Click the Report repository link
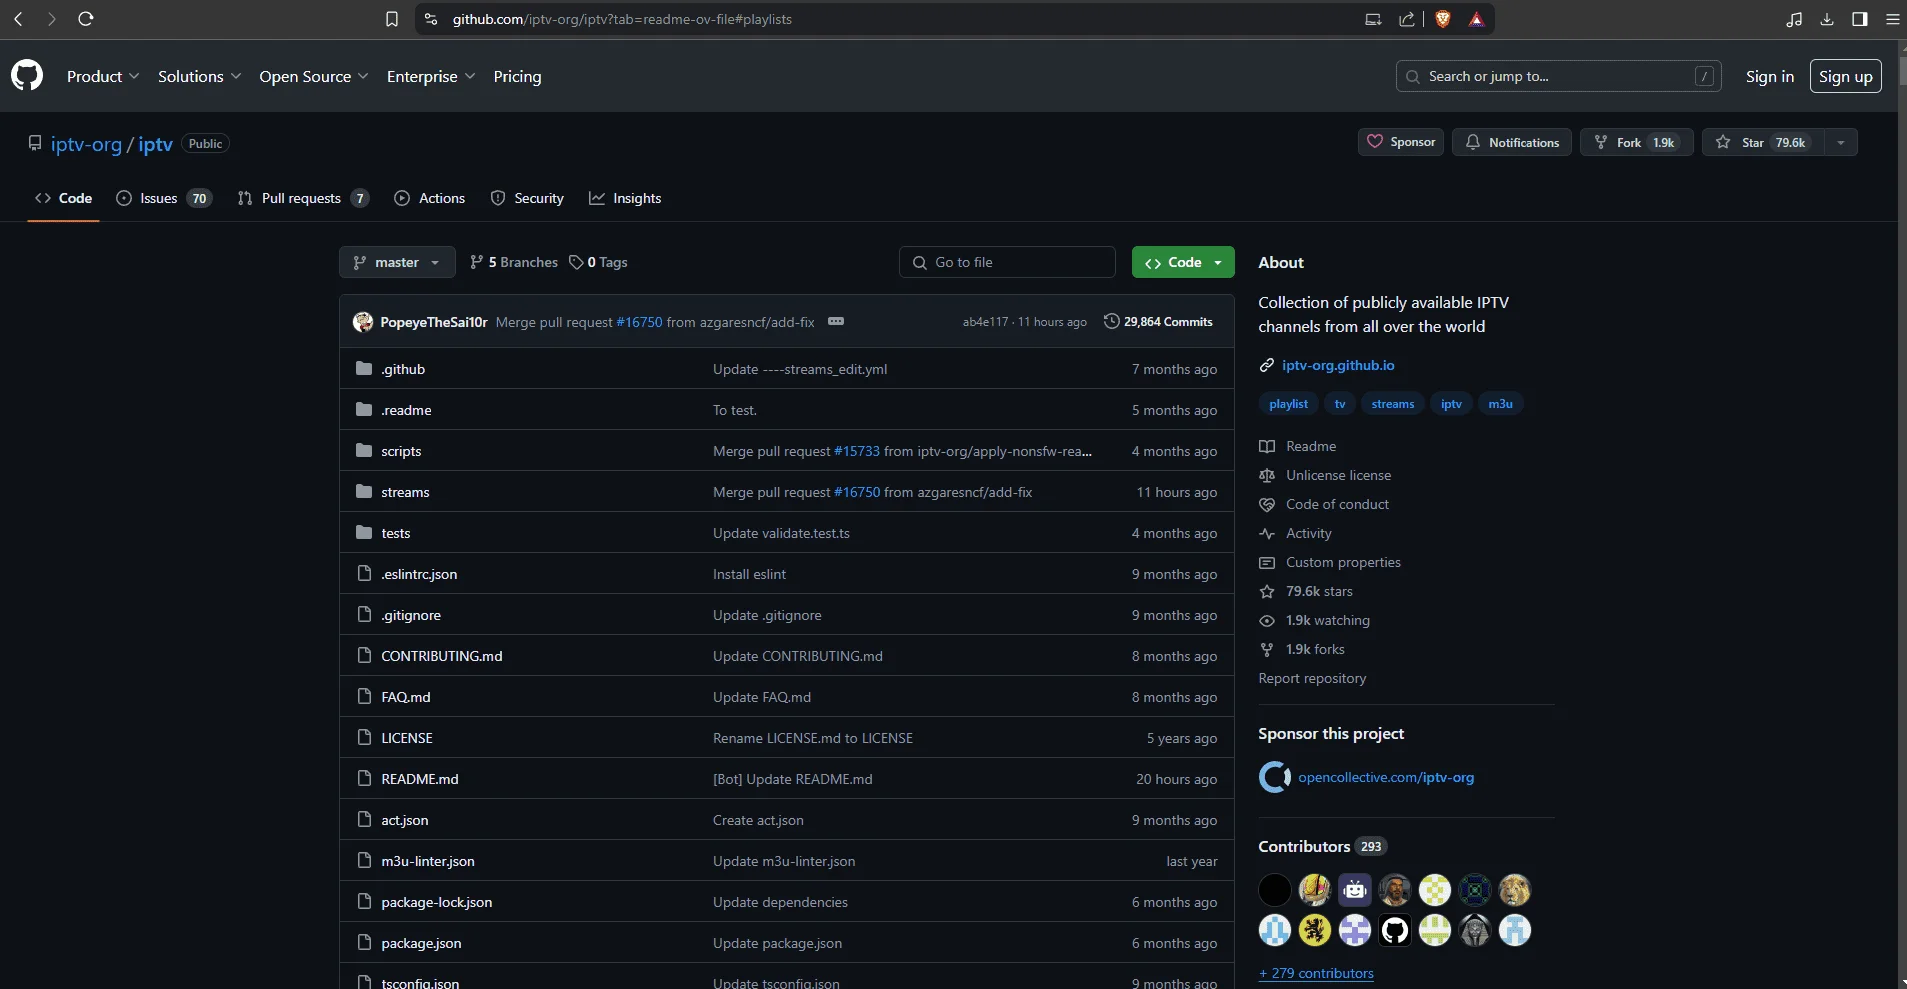The image size is (1907, 989). (x=1312, y=678)
